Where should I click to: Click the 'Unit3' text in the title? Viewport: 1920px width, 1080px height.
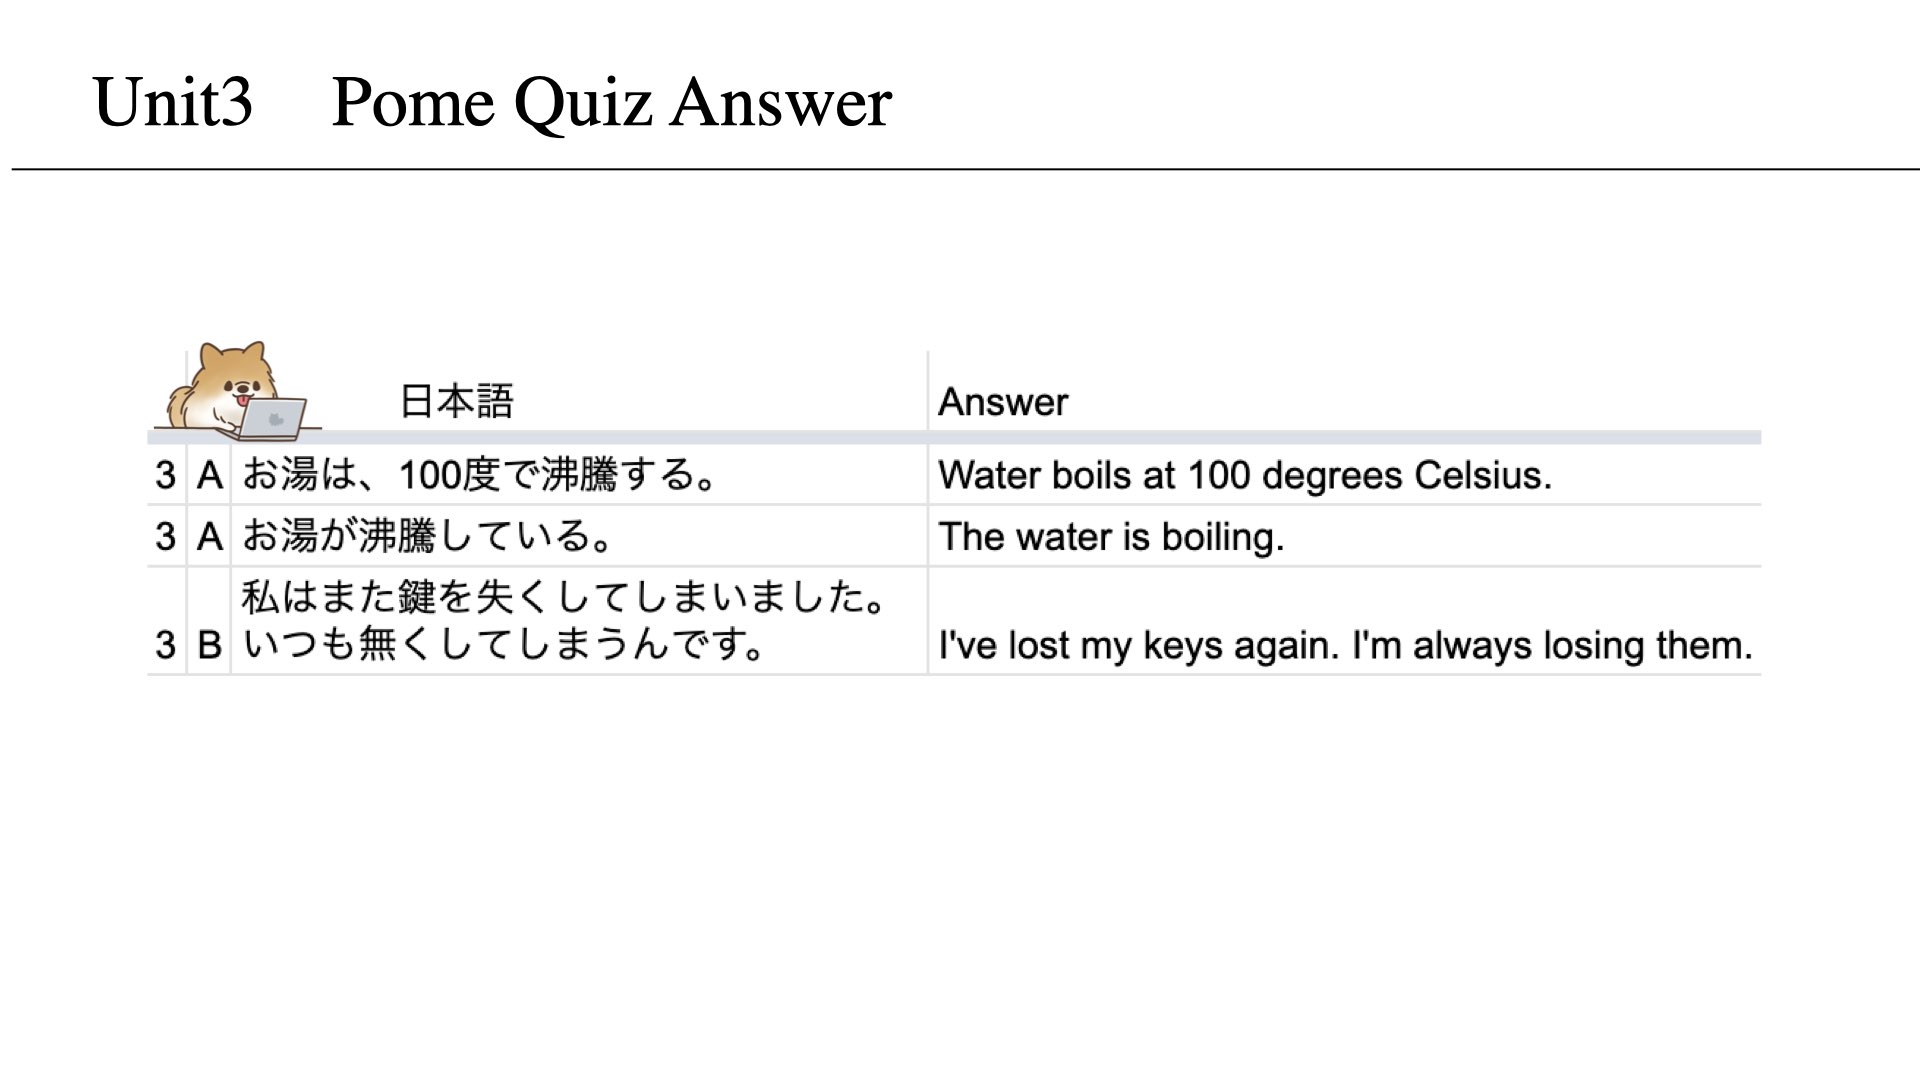[x=173, y=103]
